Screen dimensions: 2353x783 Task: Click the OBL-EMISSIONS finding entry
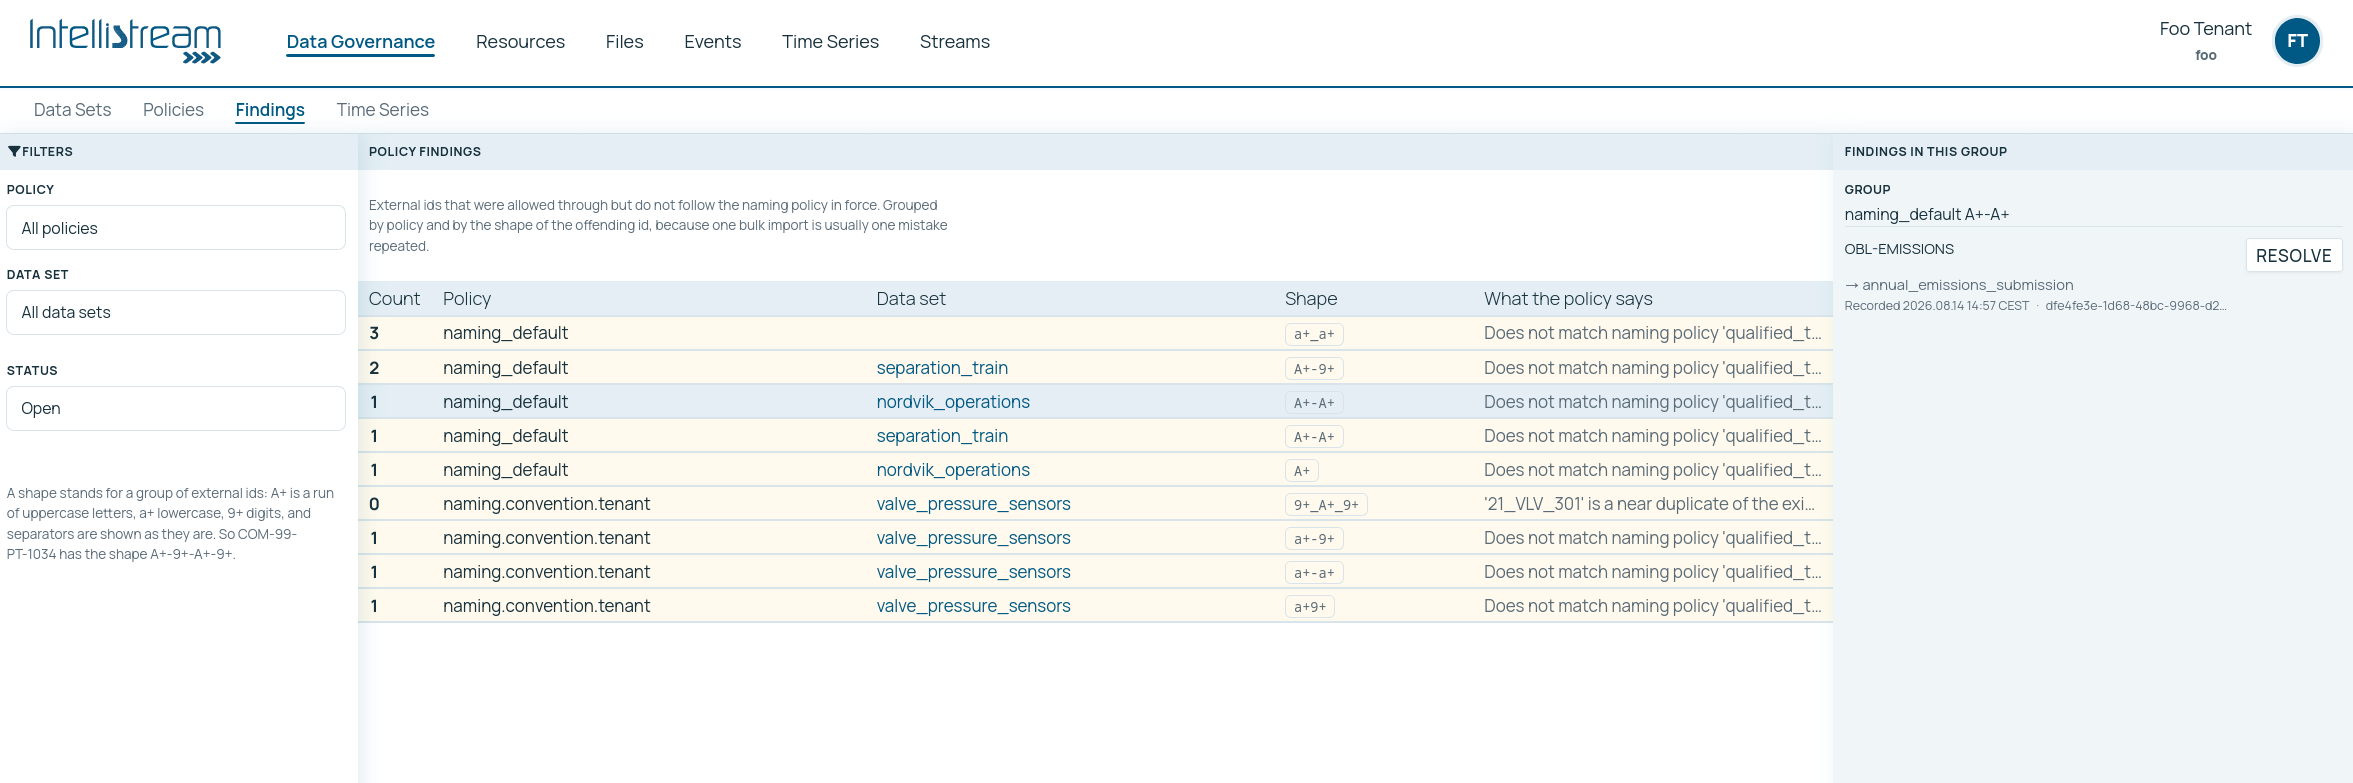pos(1899,249)
